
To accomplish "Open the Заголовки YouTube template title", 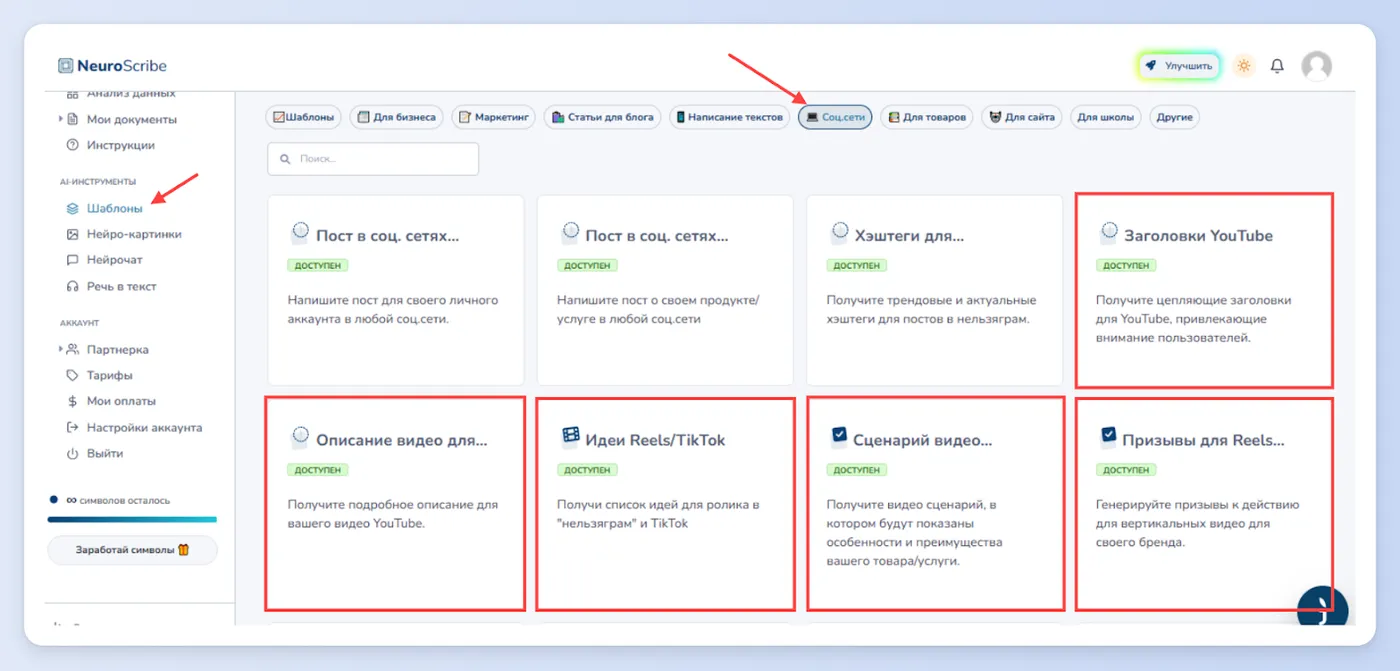I will [x=1198, y=236].
